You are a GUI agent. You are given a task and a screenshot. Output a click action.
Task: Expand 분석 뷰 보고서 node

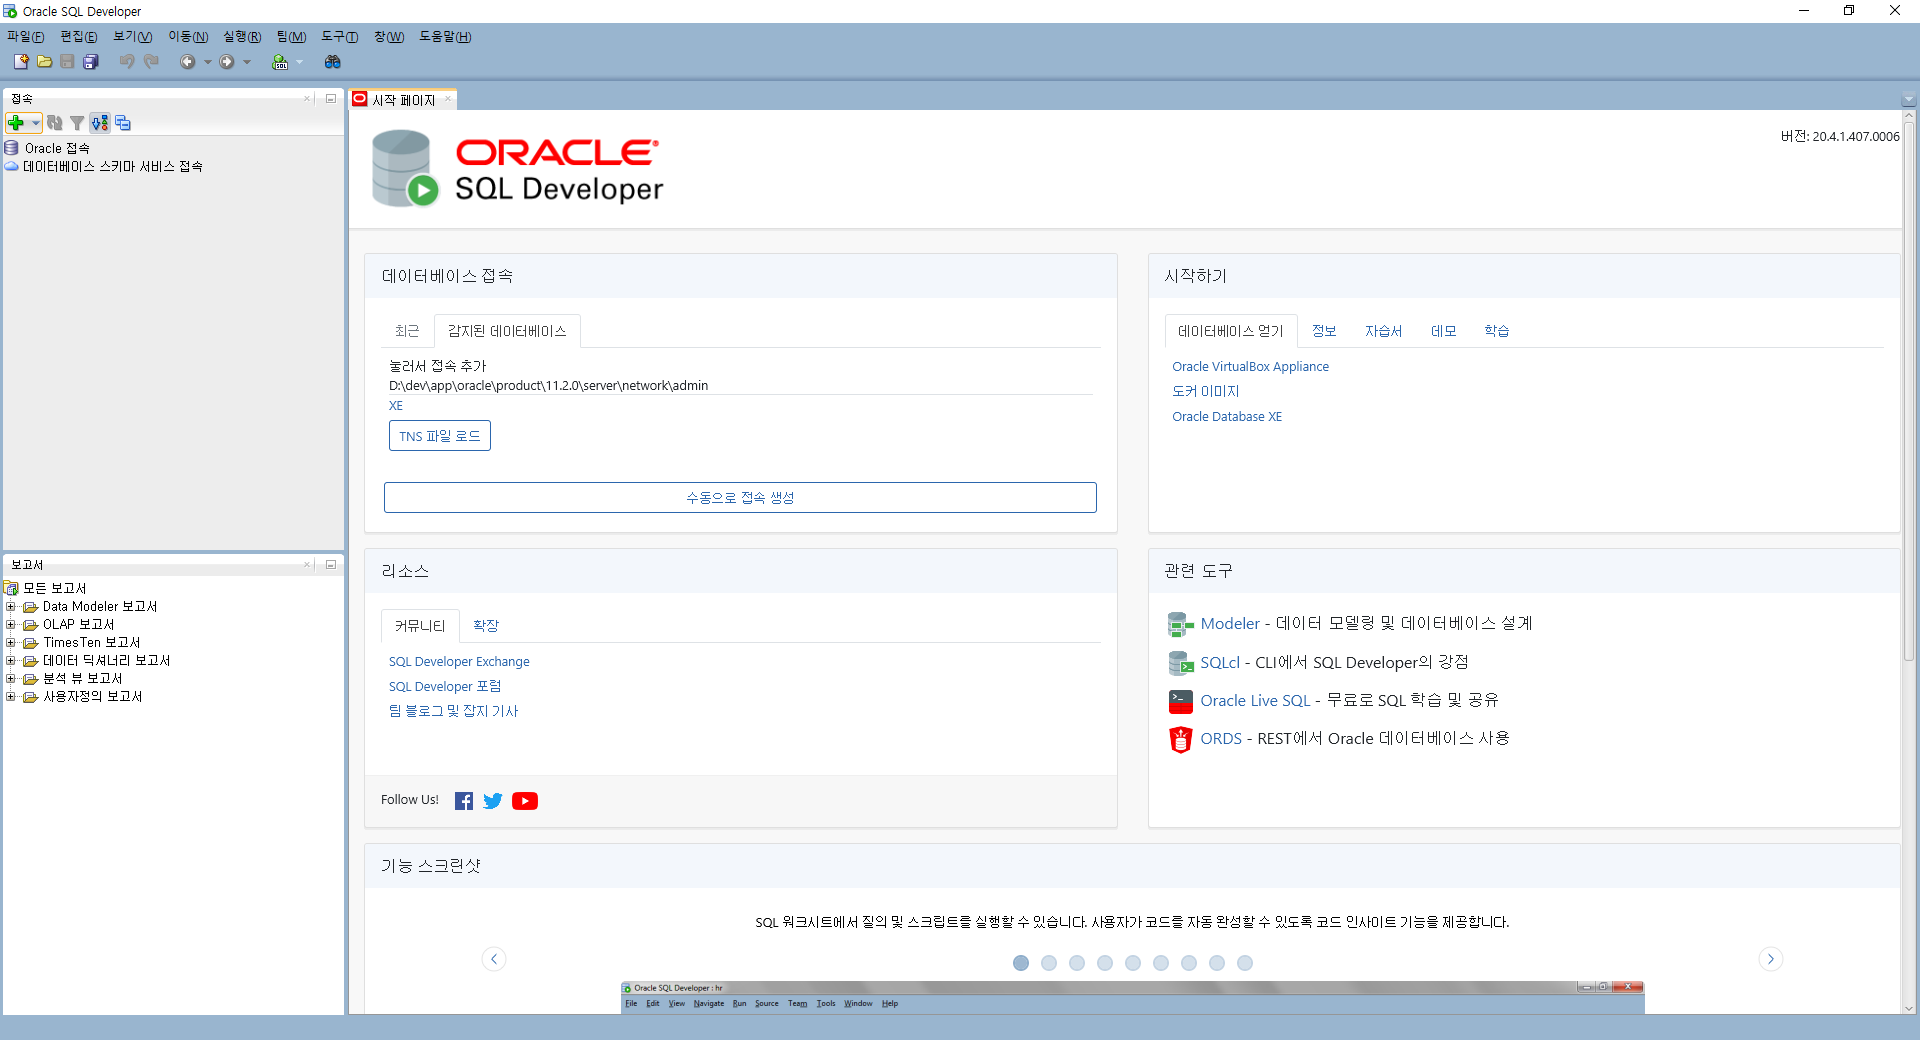tap(10, 678)
